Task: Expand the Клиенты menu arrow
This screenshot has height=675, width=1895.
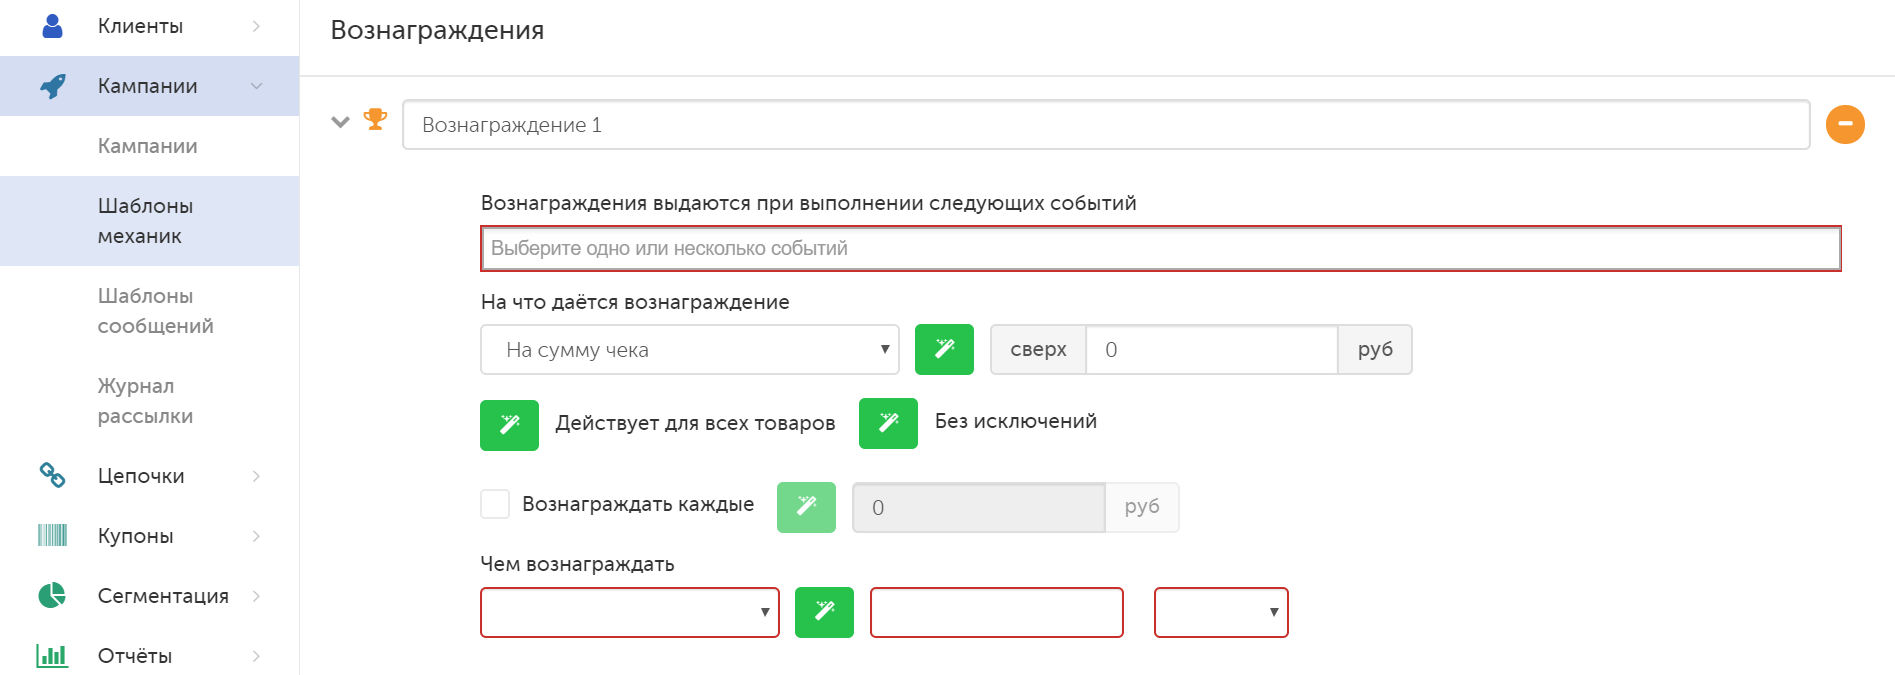Action: (x=257, y=26)
